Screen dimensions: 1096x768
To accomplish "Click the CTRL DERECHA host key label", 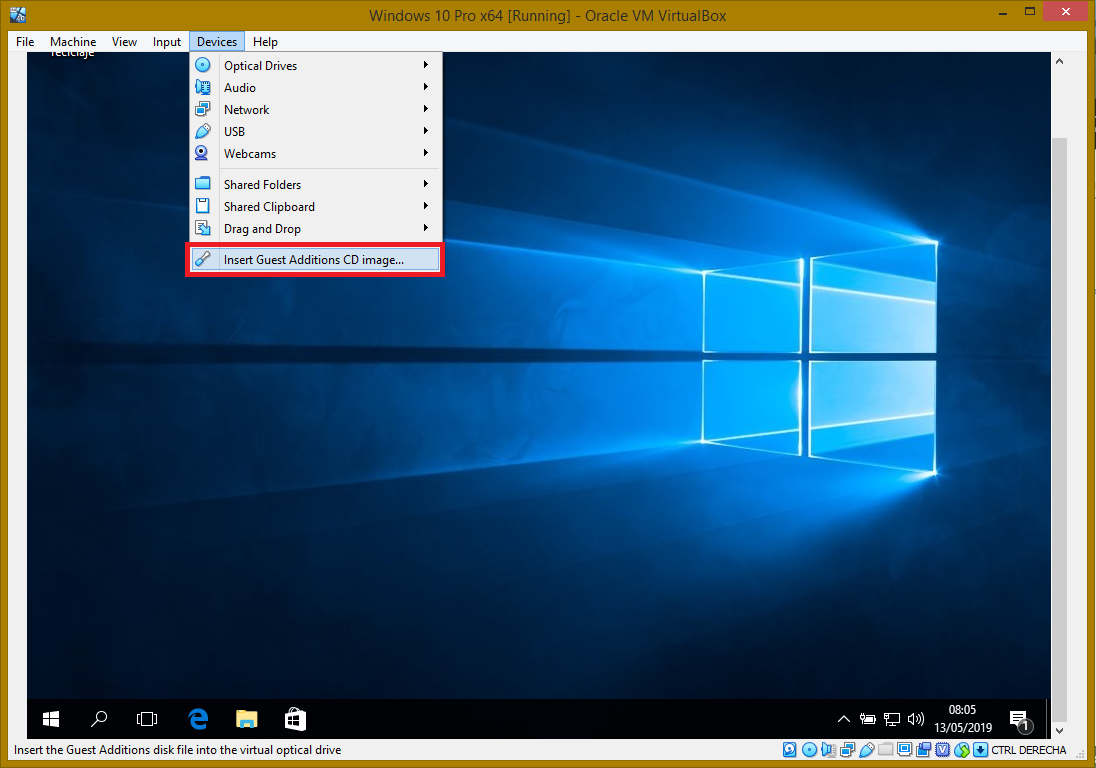I will point(1029,750).
